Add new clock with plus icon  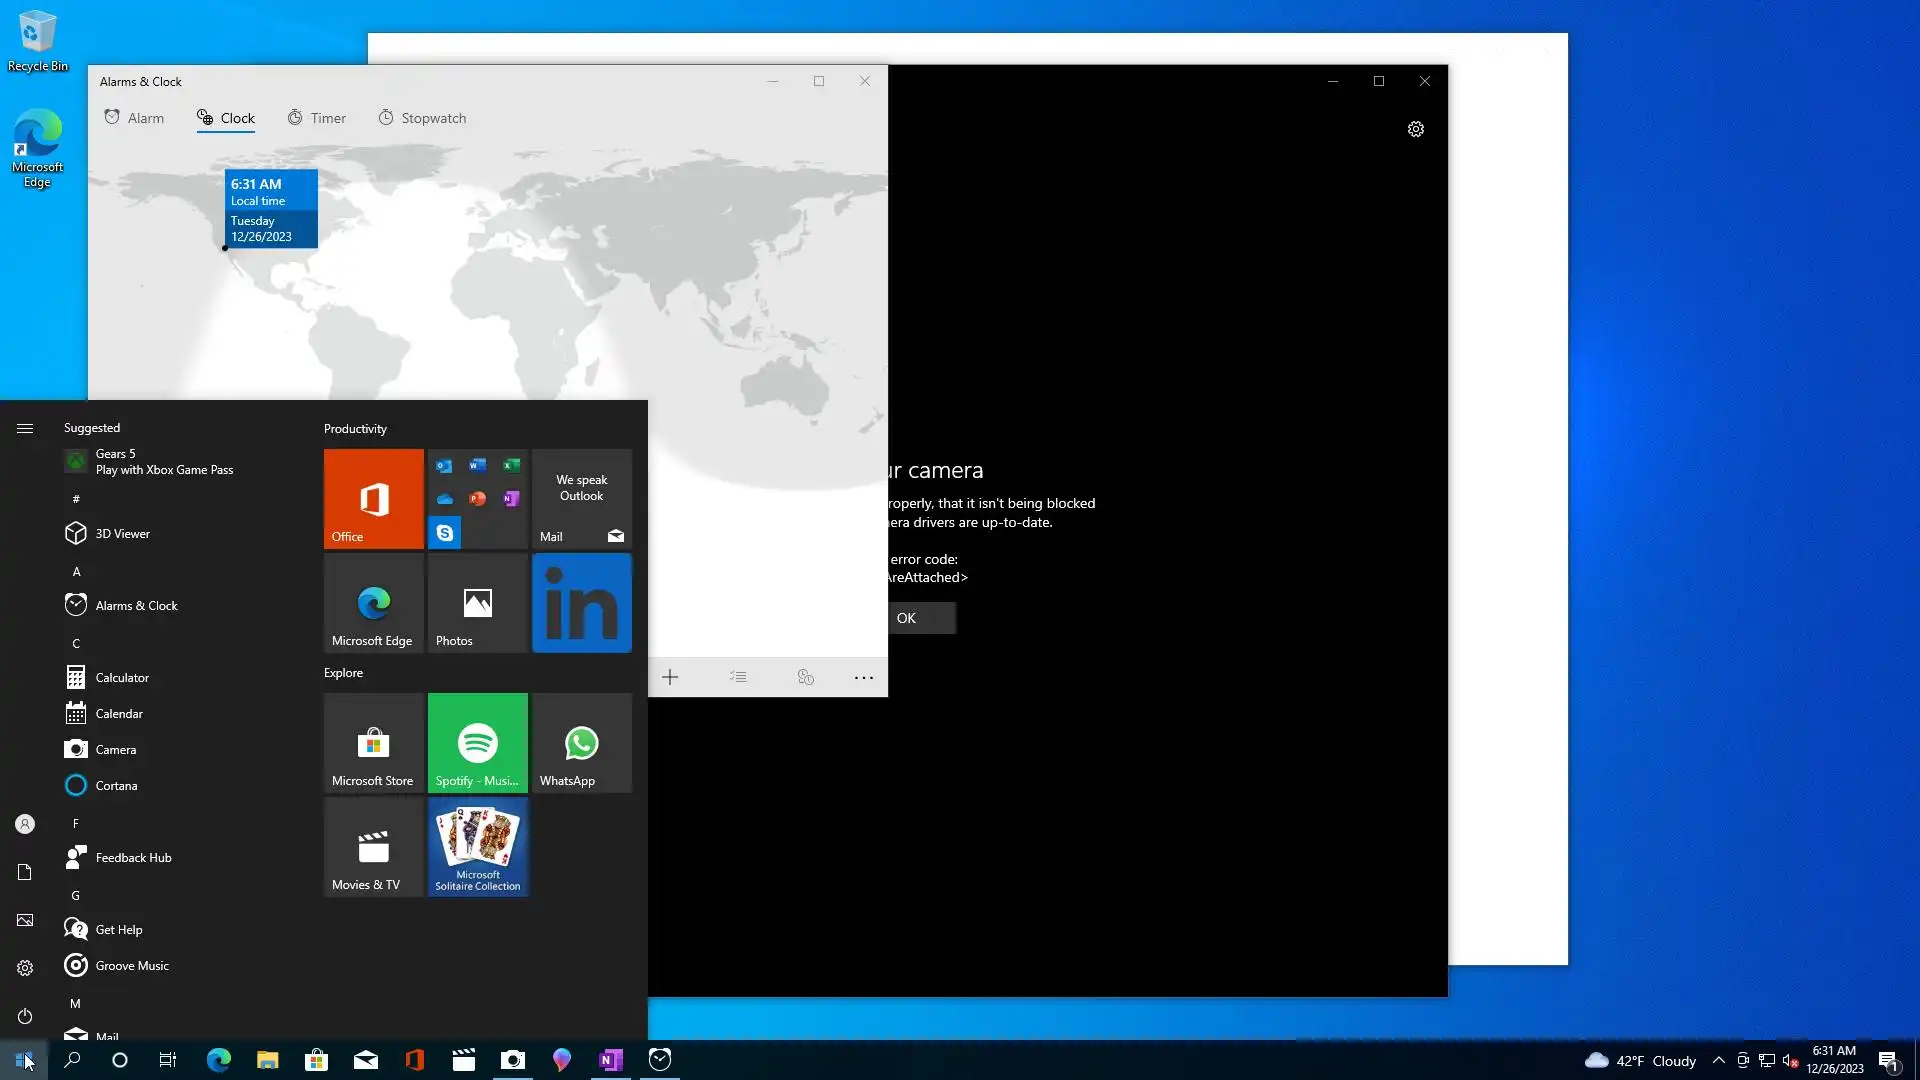[670, 678]
